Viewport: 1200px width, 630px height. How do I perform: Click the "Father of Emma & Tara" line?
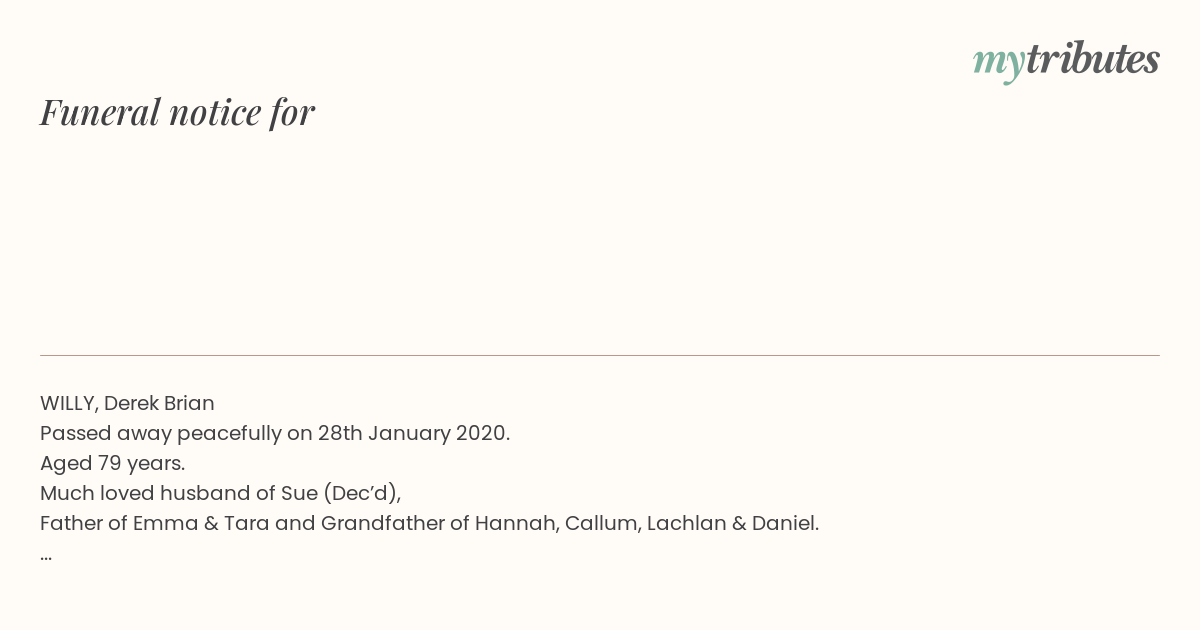[x=429, y=523]
